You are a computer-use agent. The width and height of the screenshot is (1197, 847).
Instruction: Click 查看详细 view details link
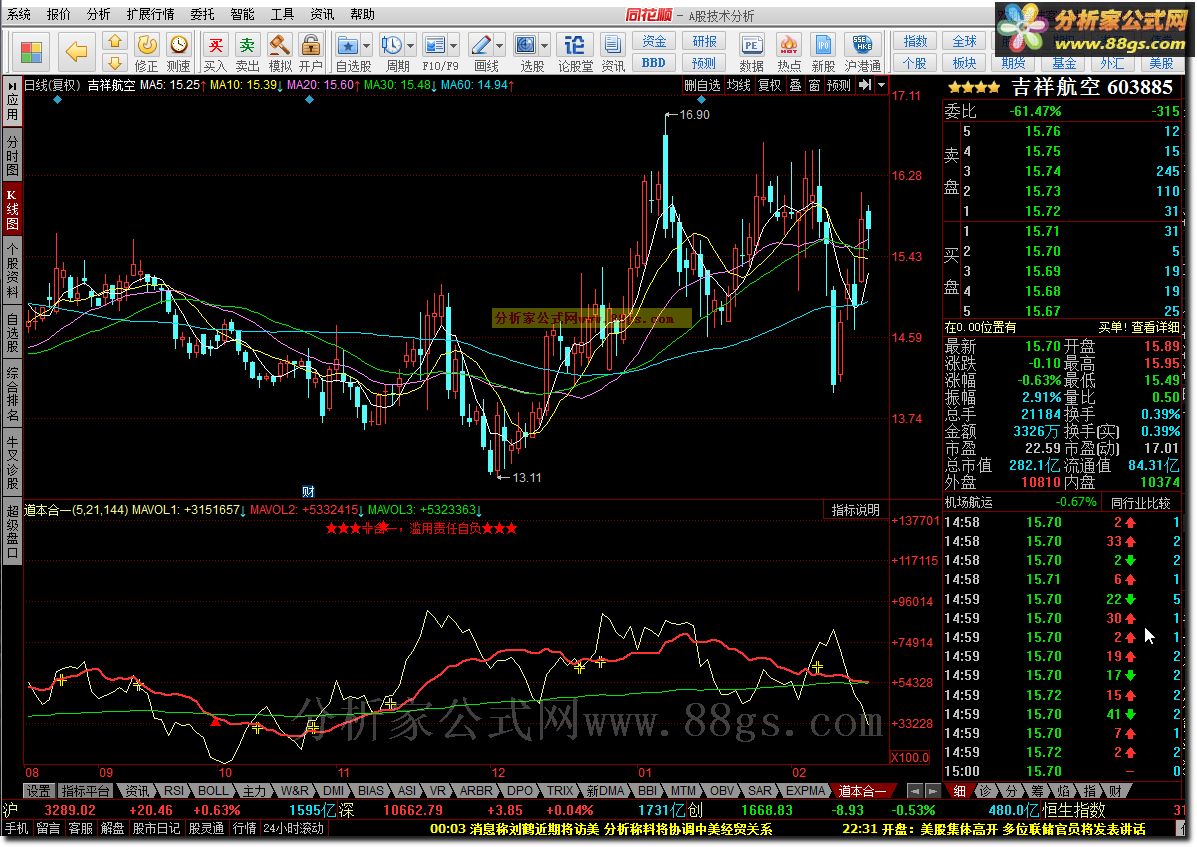pyautogui.click(x=1155, y=327)
